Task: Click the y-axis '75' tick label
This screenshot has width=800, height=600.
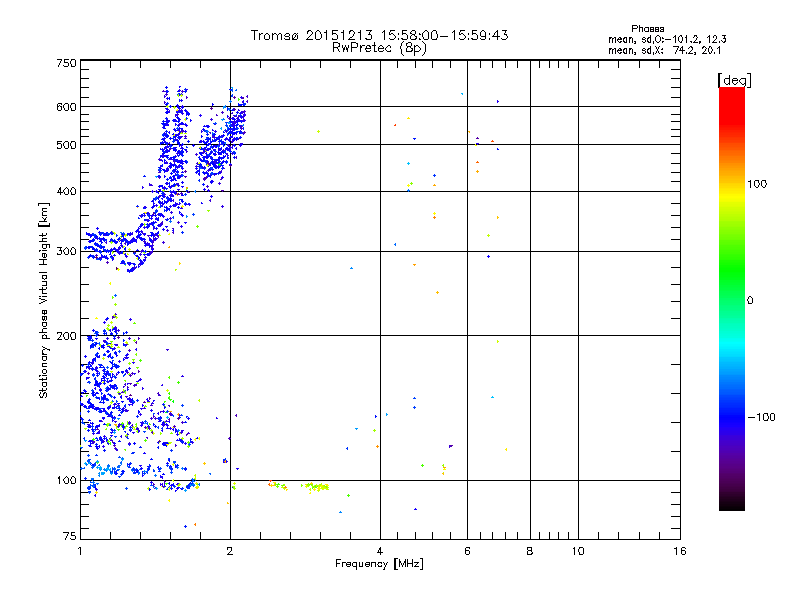Action: point(70,536)
